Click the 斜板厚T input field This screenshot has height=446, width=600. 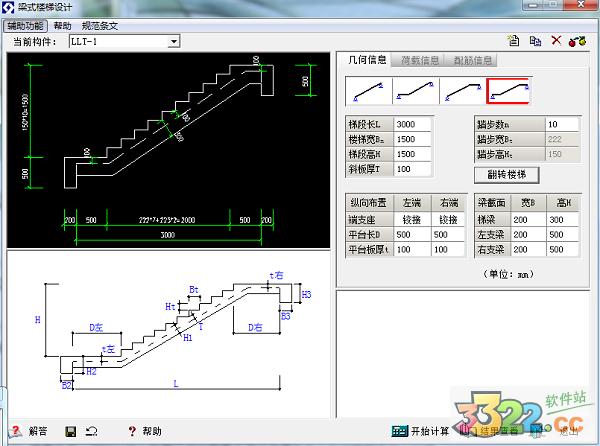(412, 169)
